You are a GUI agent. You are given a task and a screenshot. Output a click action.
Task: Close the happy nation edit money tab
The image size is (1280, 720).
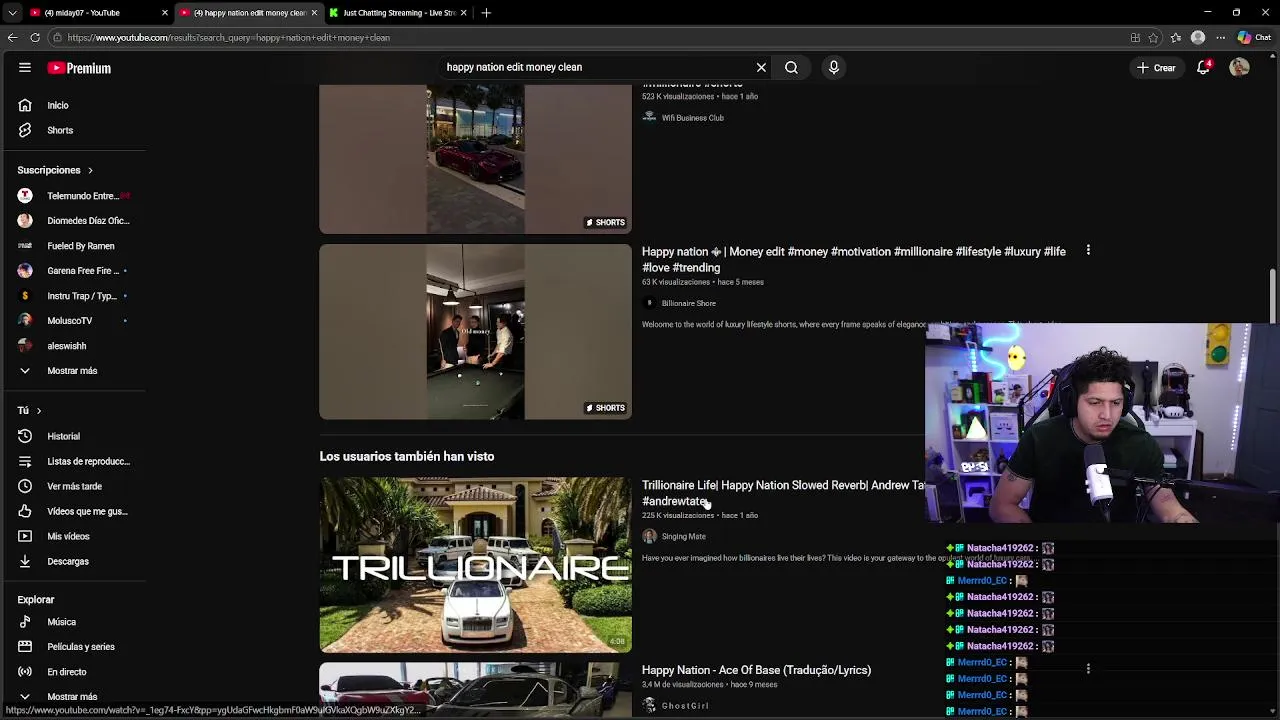coord(314,13)
